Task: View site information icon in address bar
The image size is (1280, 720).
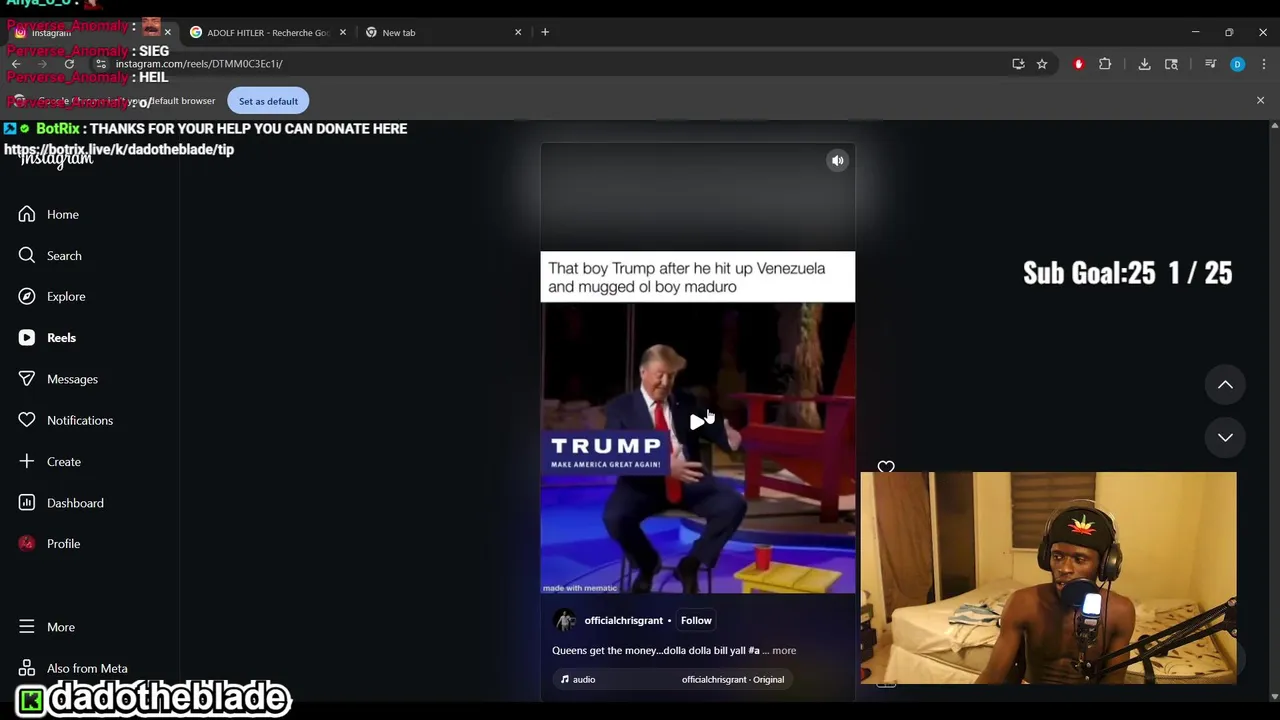Action: (101, 64)
